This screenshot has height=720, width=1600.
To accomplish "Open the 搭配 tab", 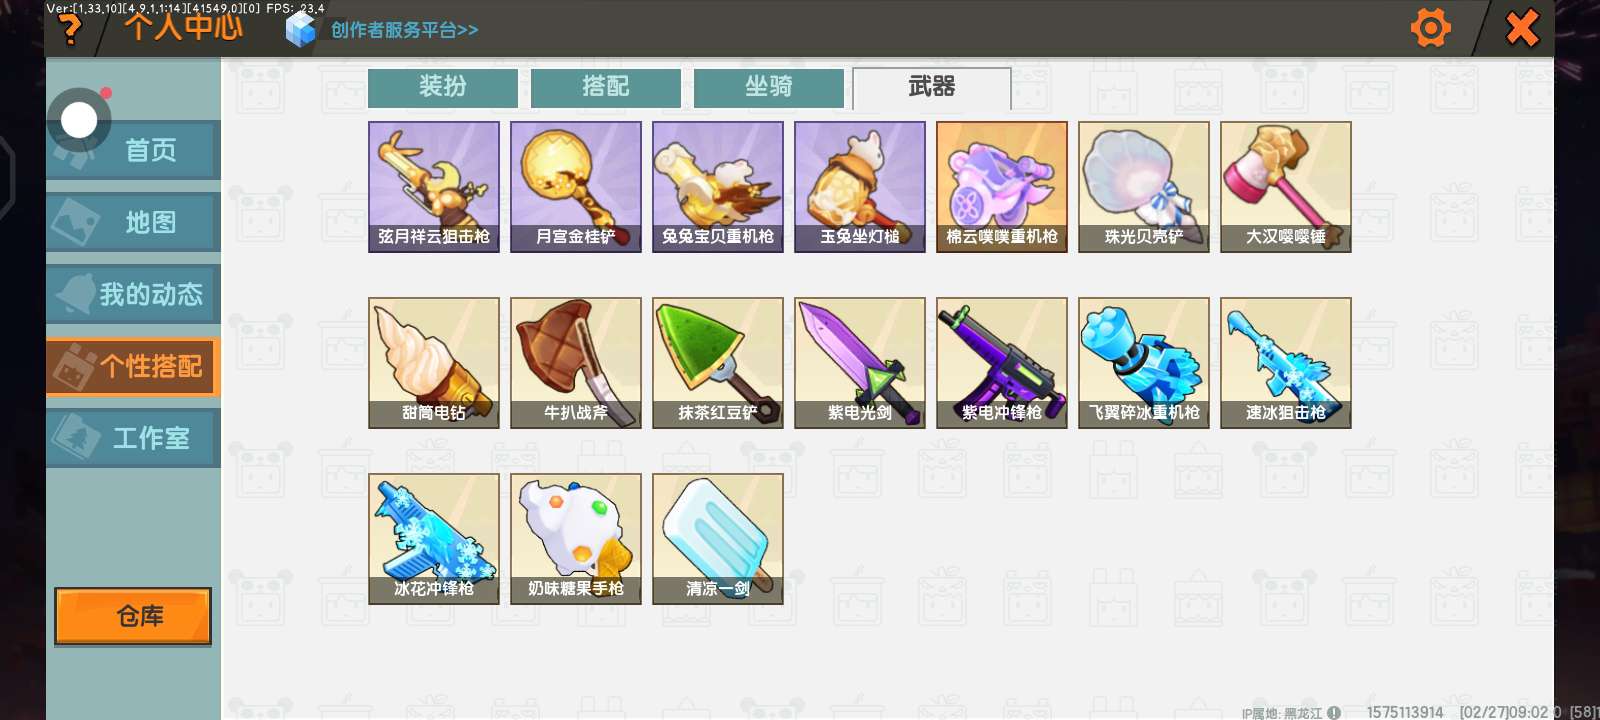I will pos(606,87).
